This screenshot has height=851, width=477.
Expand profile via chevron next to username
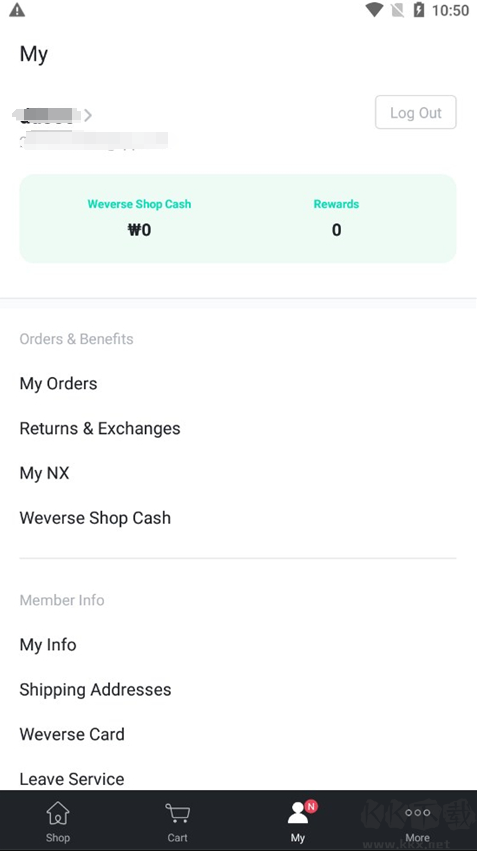click(88, 115)
